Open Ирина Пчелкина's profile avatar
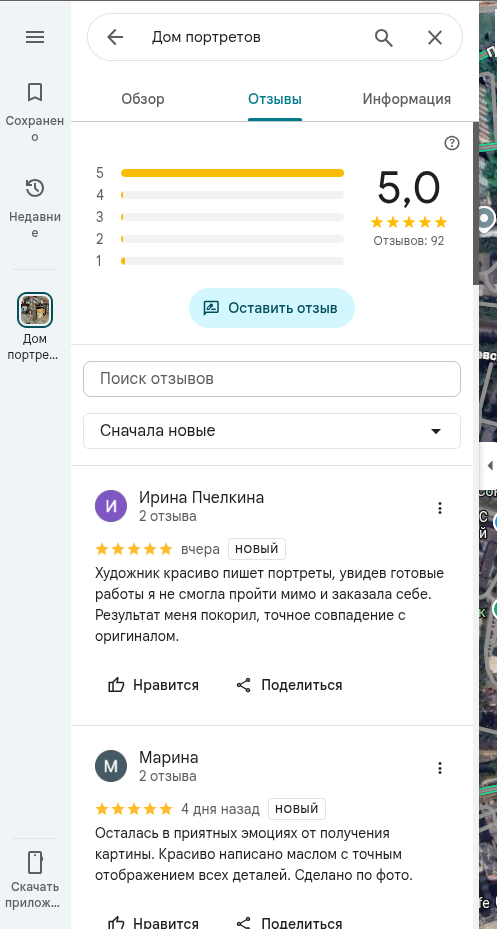The height and width of the screenshot is (929, 497). point(111,506)
